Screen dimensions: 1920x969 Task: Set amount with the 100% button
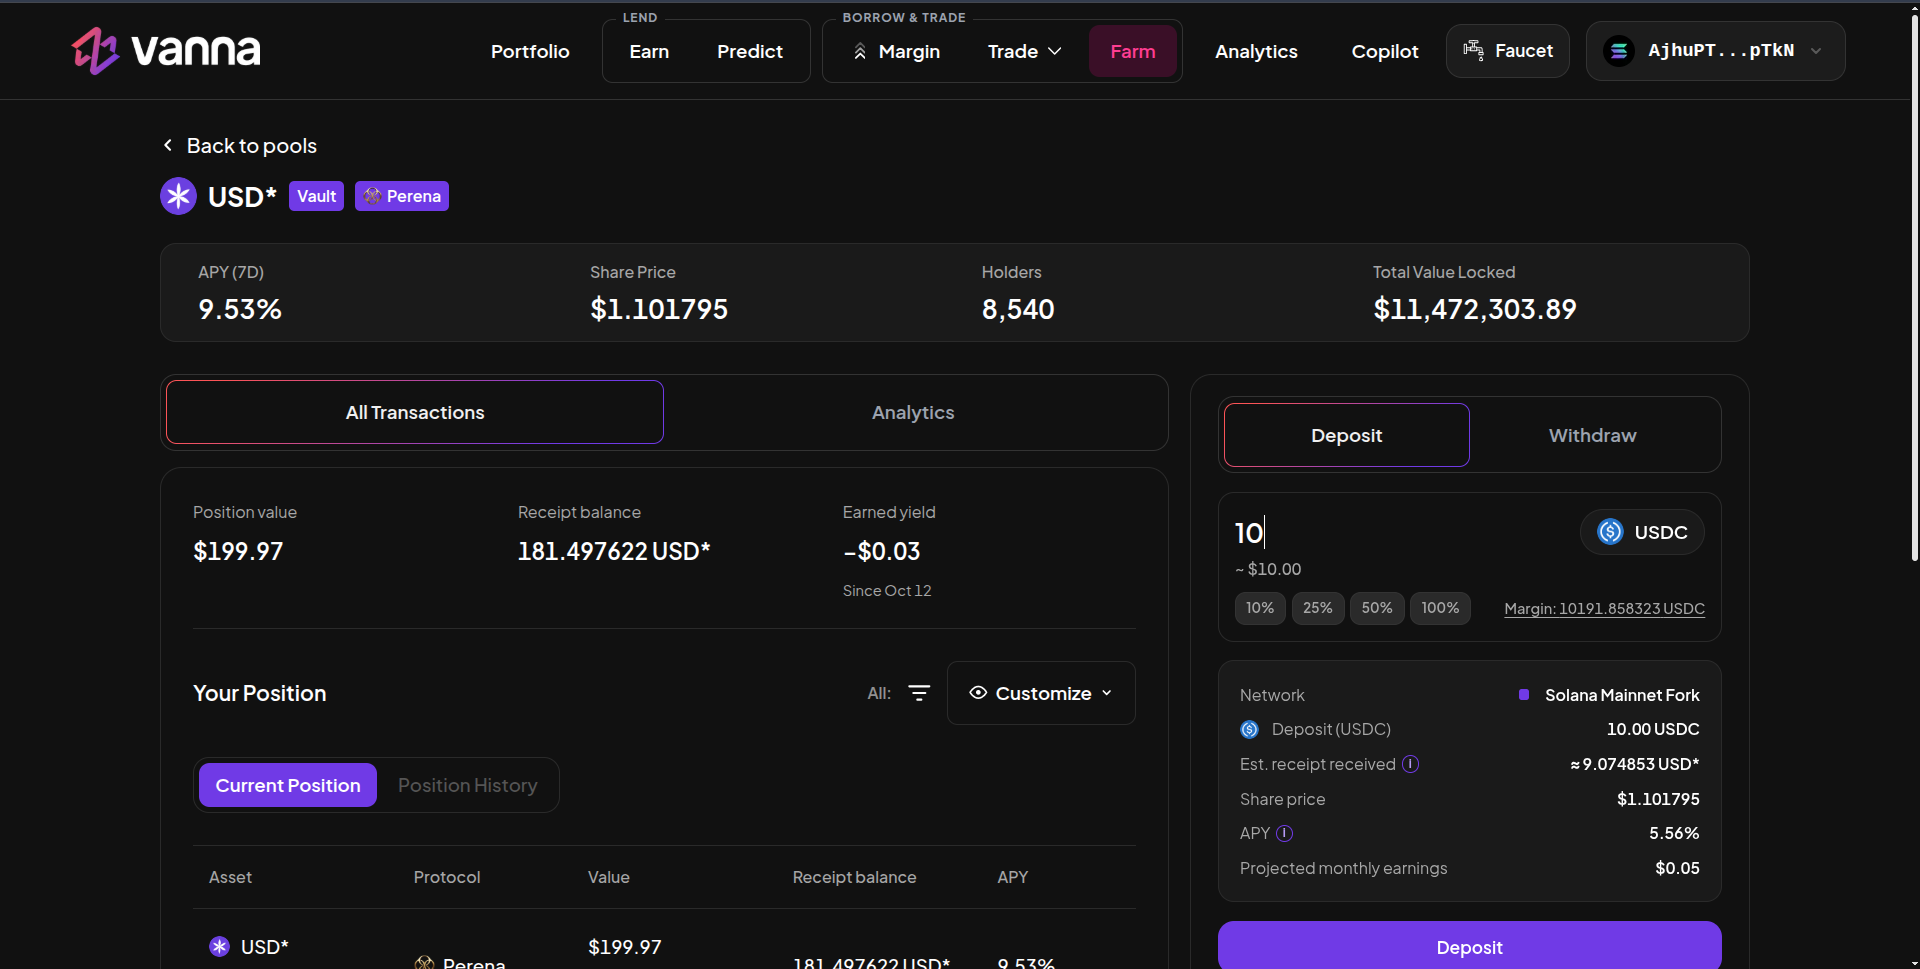tap(1440, 608)
